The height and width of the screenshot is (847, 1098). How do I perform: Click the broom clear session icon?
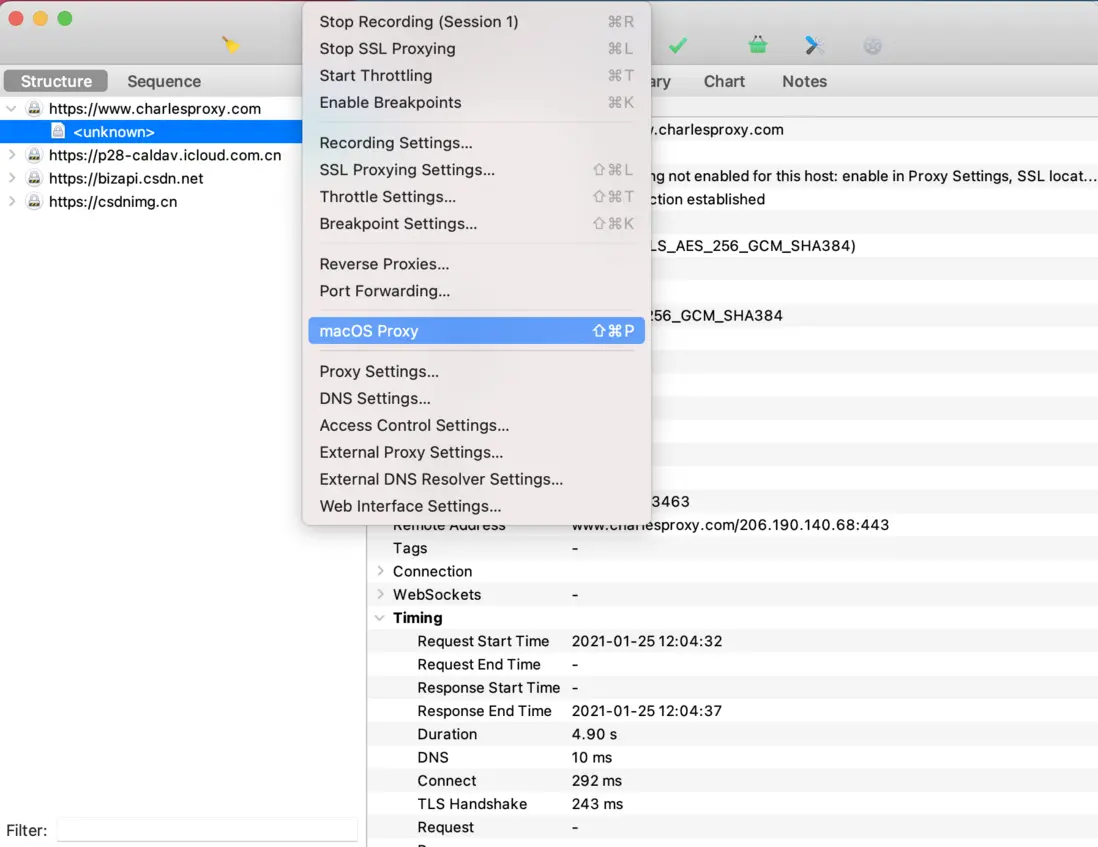click(230, 45)
